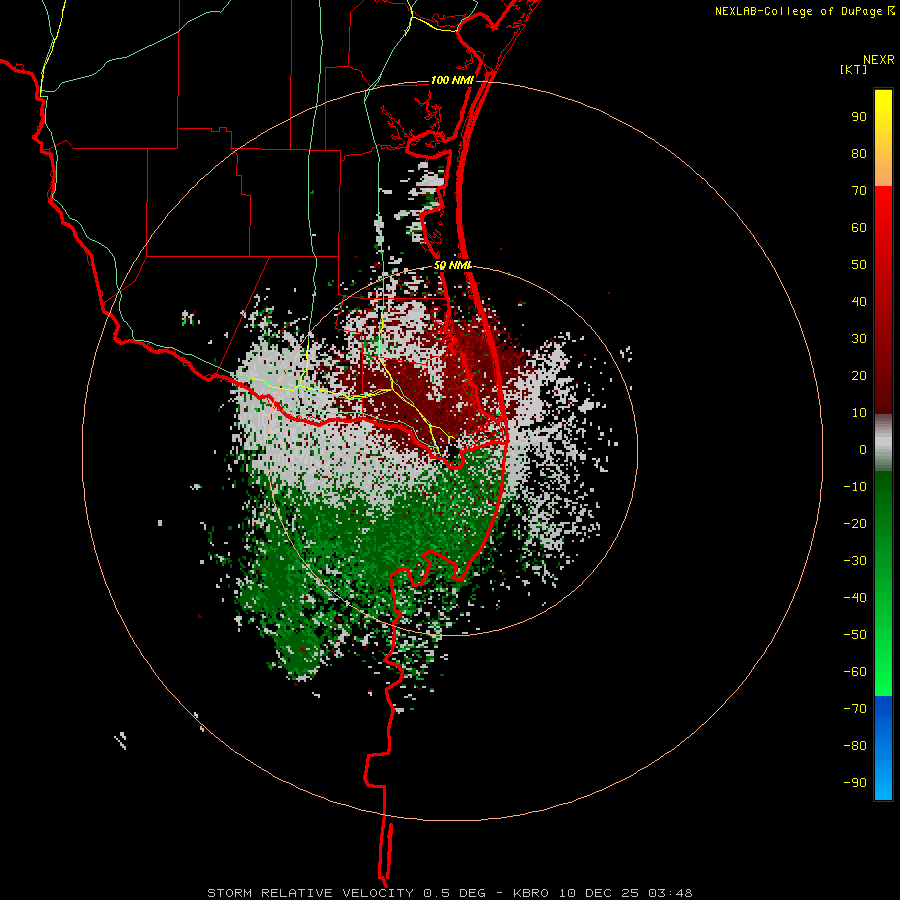Click the 50 NMI range ring label
Image resolution: width=900 pixels, height=900 pixels.
(452, 265)
